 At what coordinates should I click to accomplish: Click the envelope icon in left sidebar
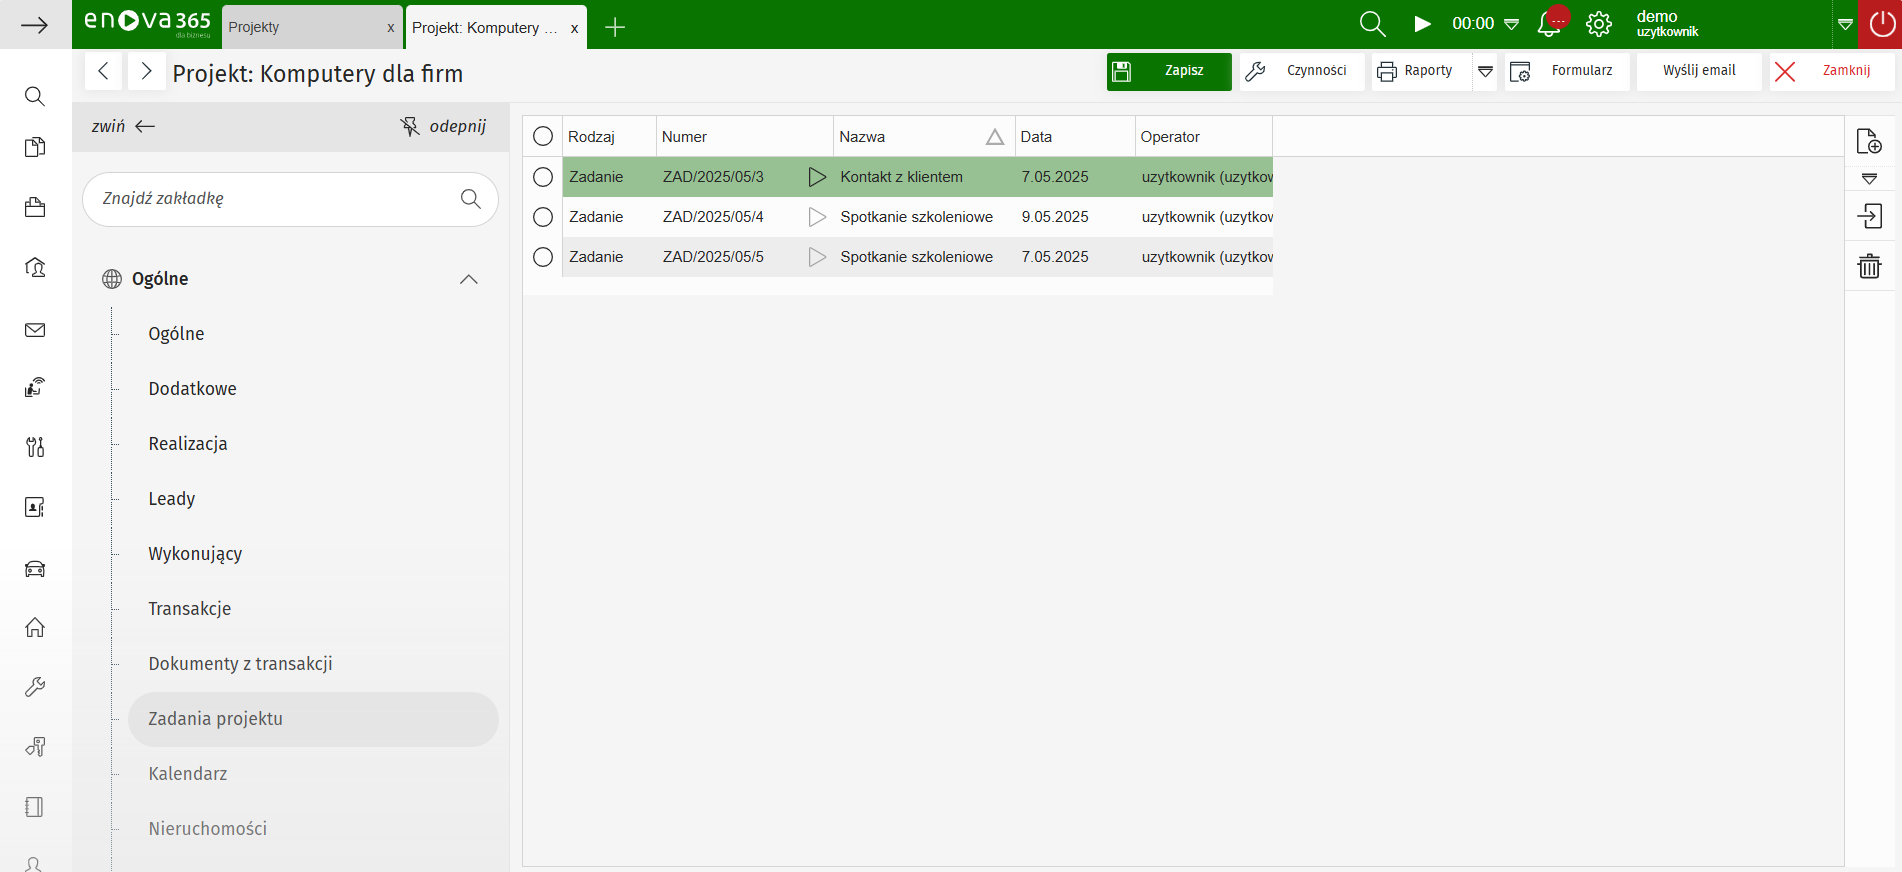[35, 330]
